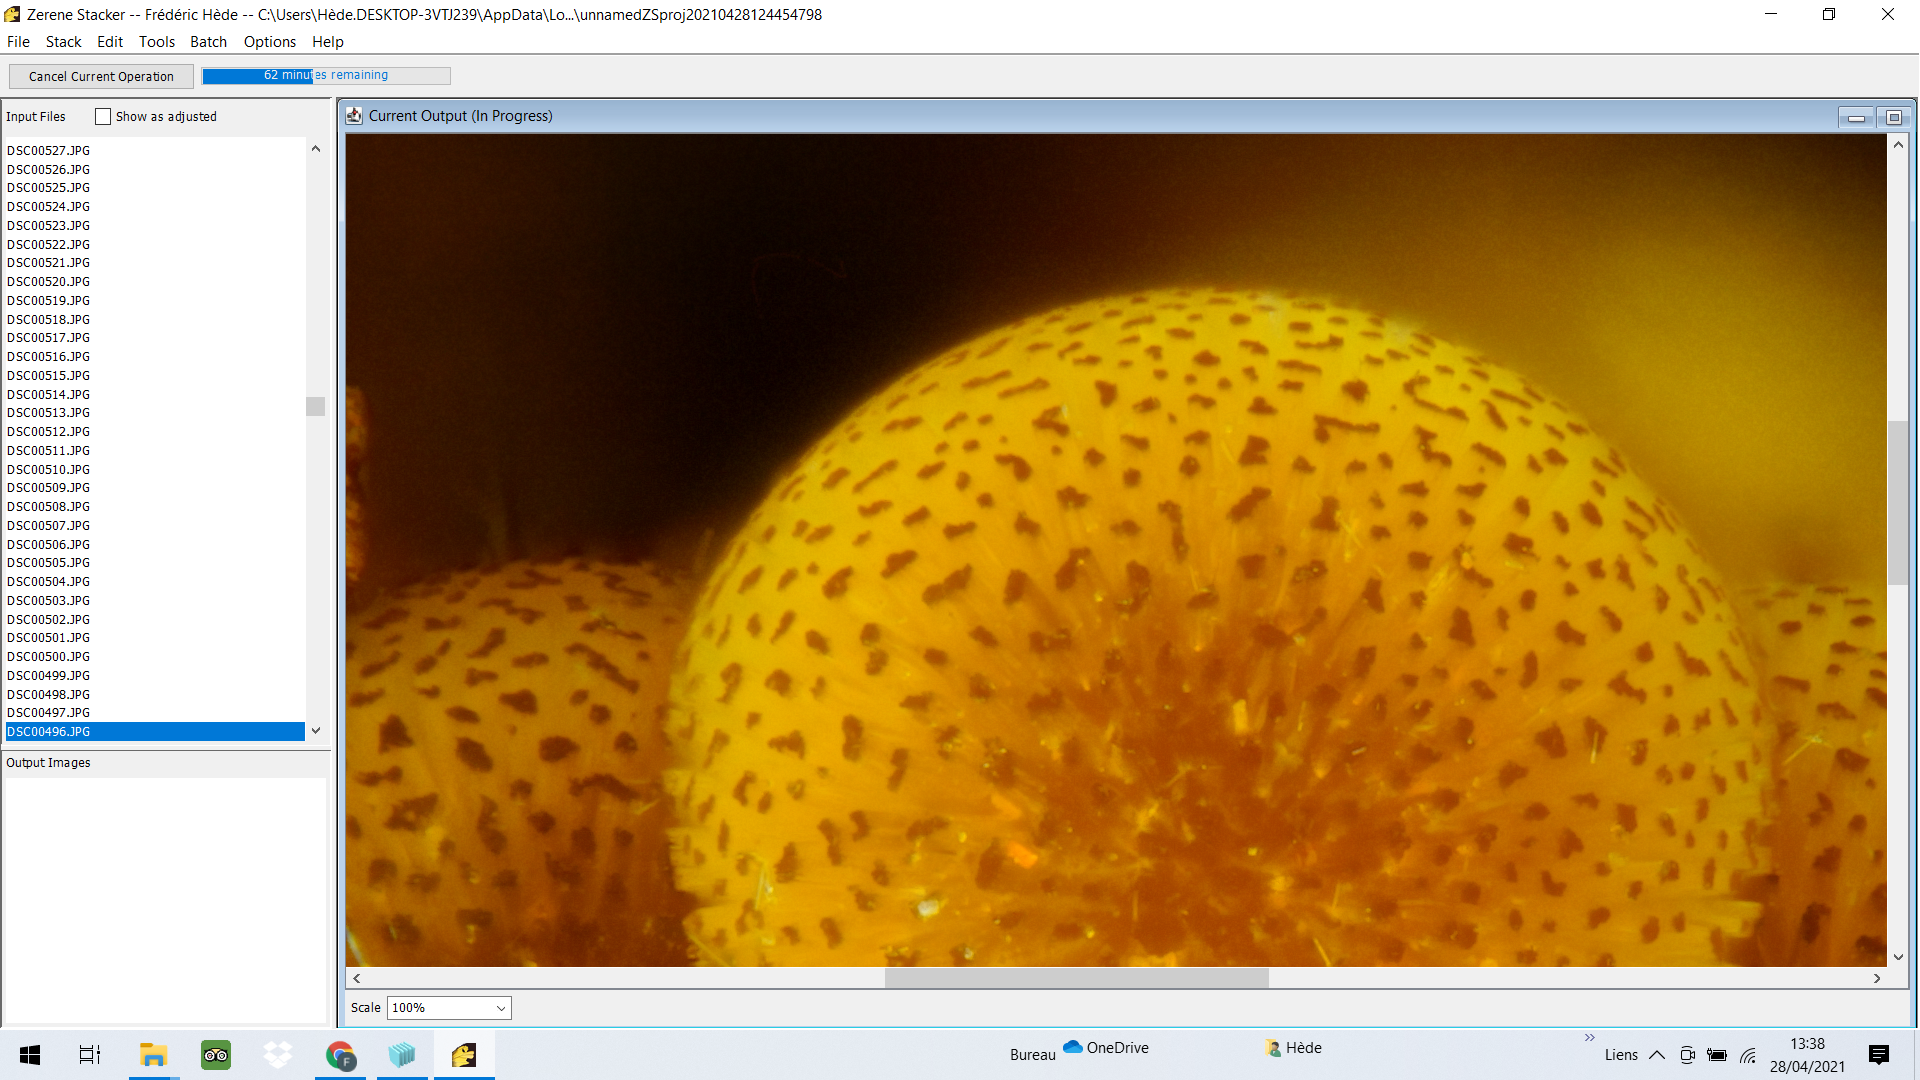The height and width of the screenshot is (1080, 1920).
Task: Click the 62 minutes remaining progress bar
Action: click(326, 76)
